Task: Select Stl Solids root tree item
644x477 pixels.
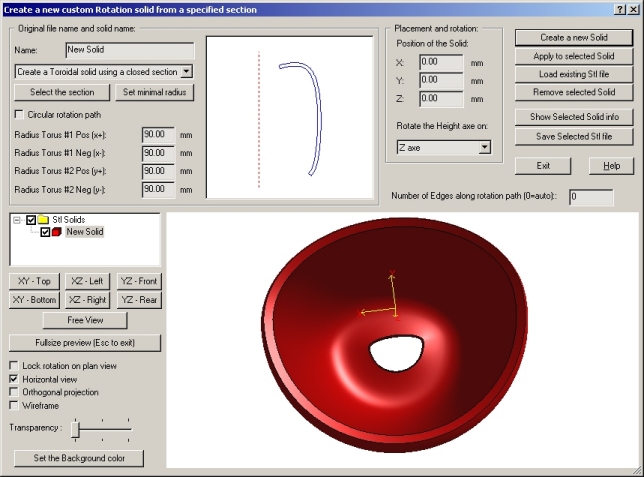Action: tap(69, 219)
